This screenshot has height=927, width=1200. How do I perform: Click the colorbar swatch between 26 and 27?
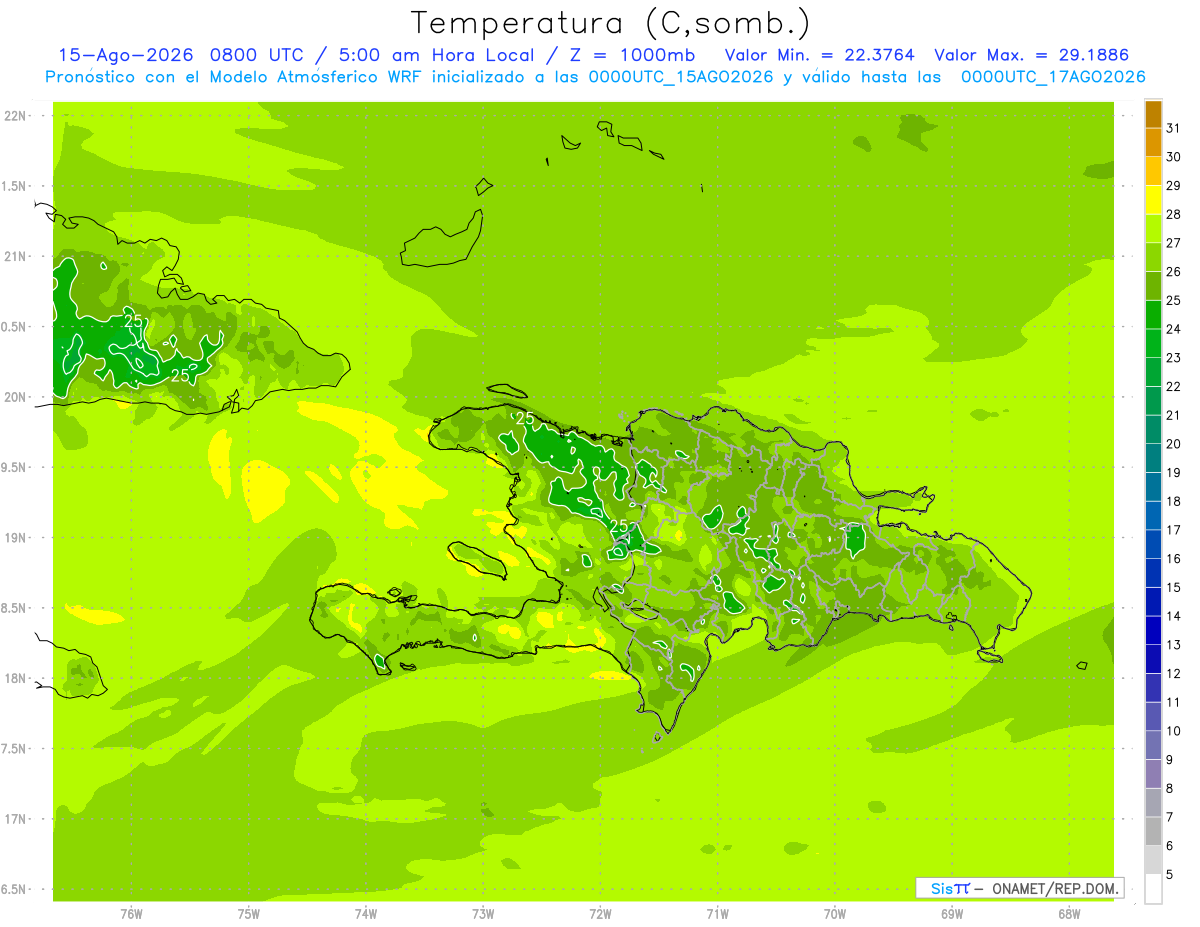tap(1153, 258)
